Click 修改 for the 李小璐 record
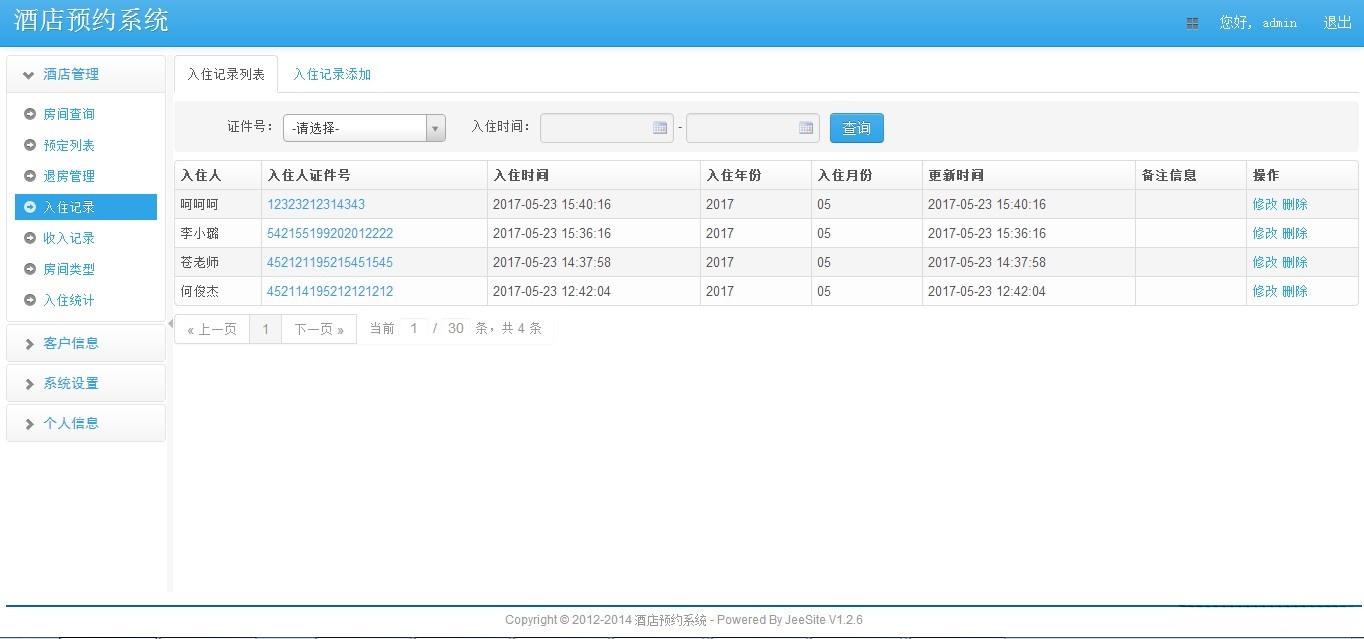Image resolution: width=1364 pixels, height=639 pixels. point(1265,233)
